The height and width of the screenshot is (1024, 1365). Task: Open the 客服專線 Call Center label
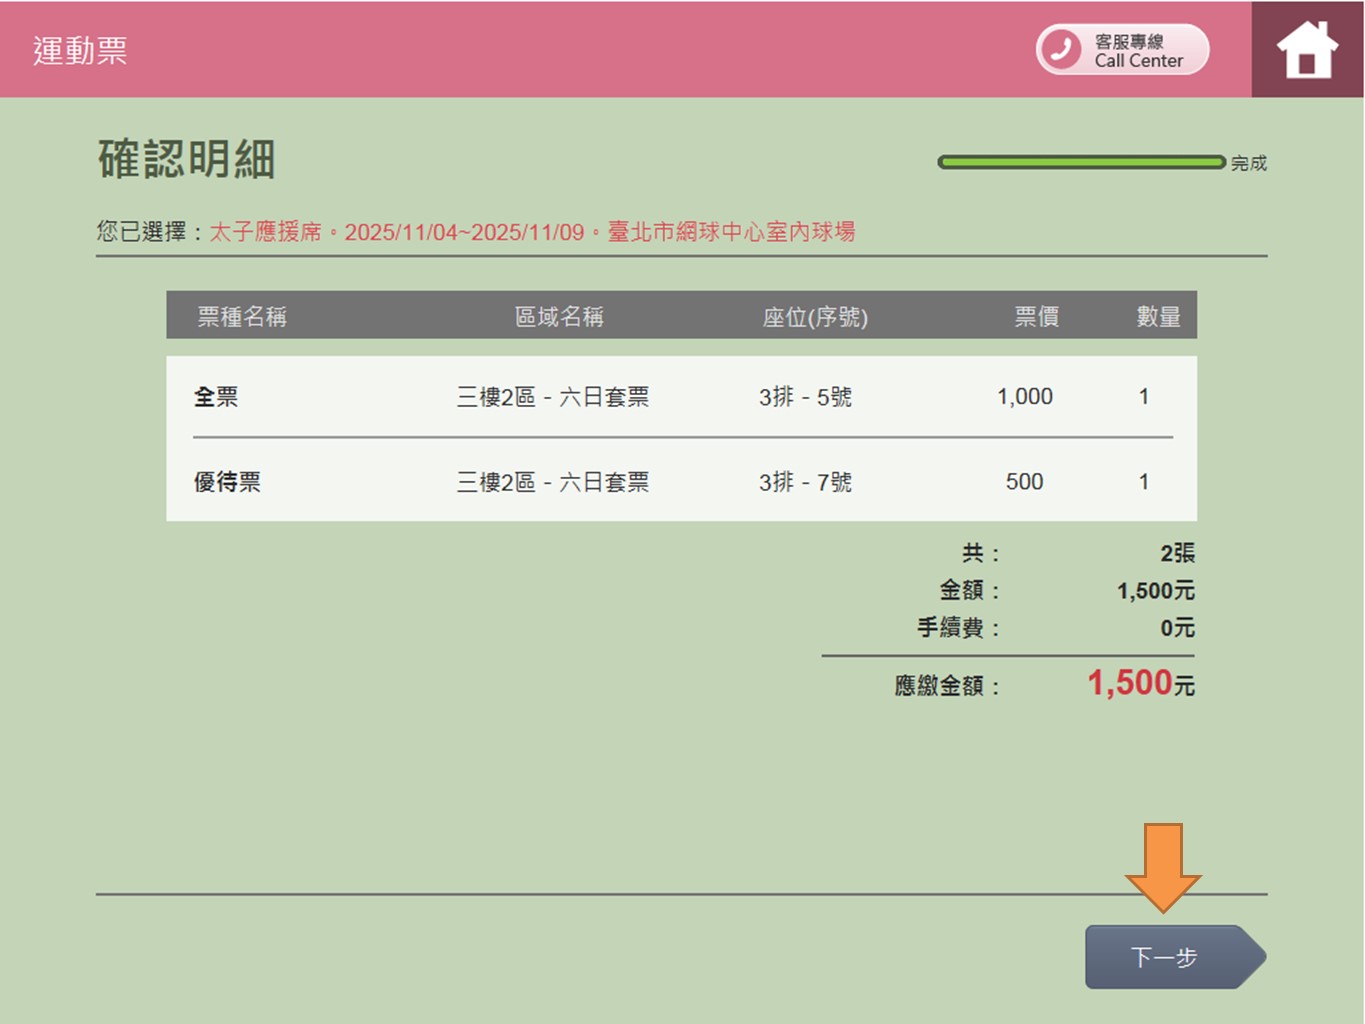[x=1138, y=51]
